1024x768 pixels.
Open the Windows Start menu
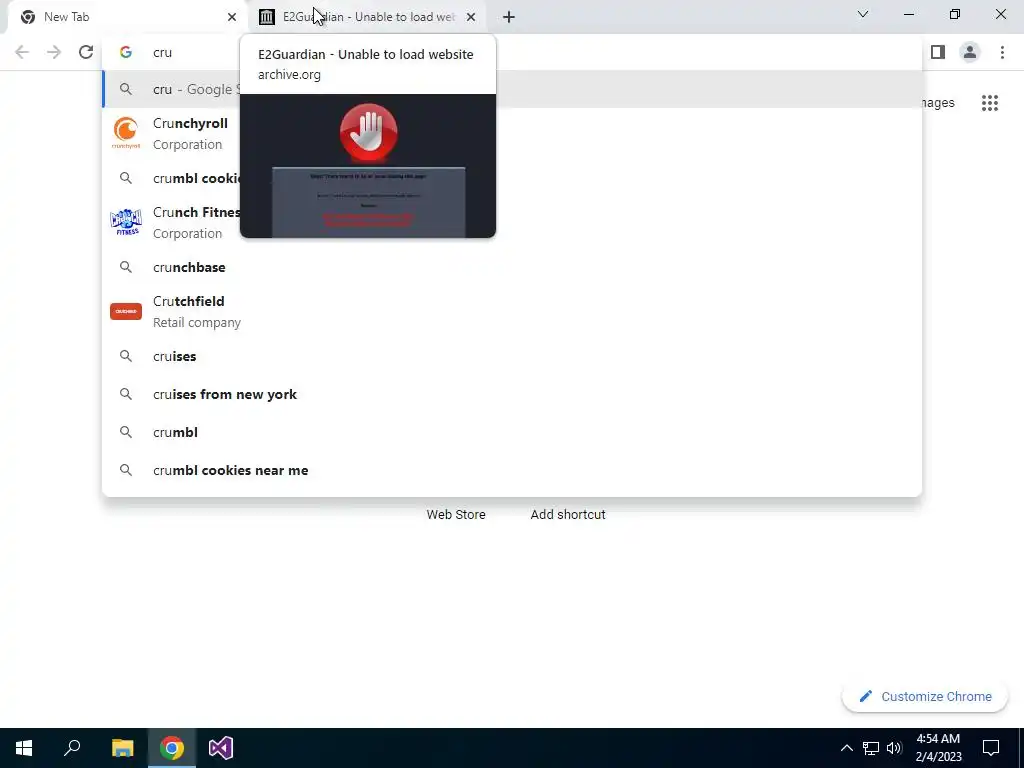click(24, 748)
